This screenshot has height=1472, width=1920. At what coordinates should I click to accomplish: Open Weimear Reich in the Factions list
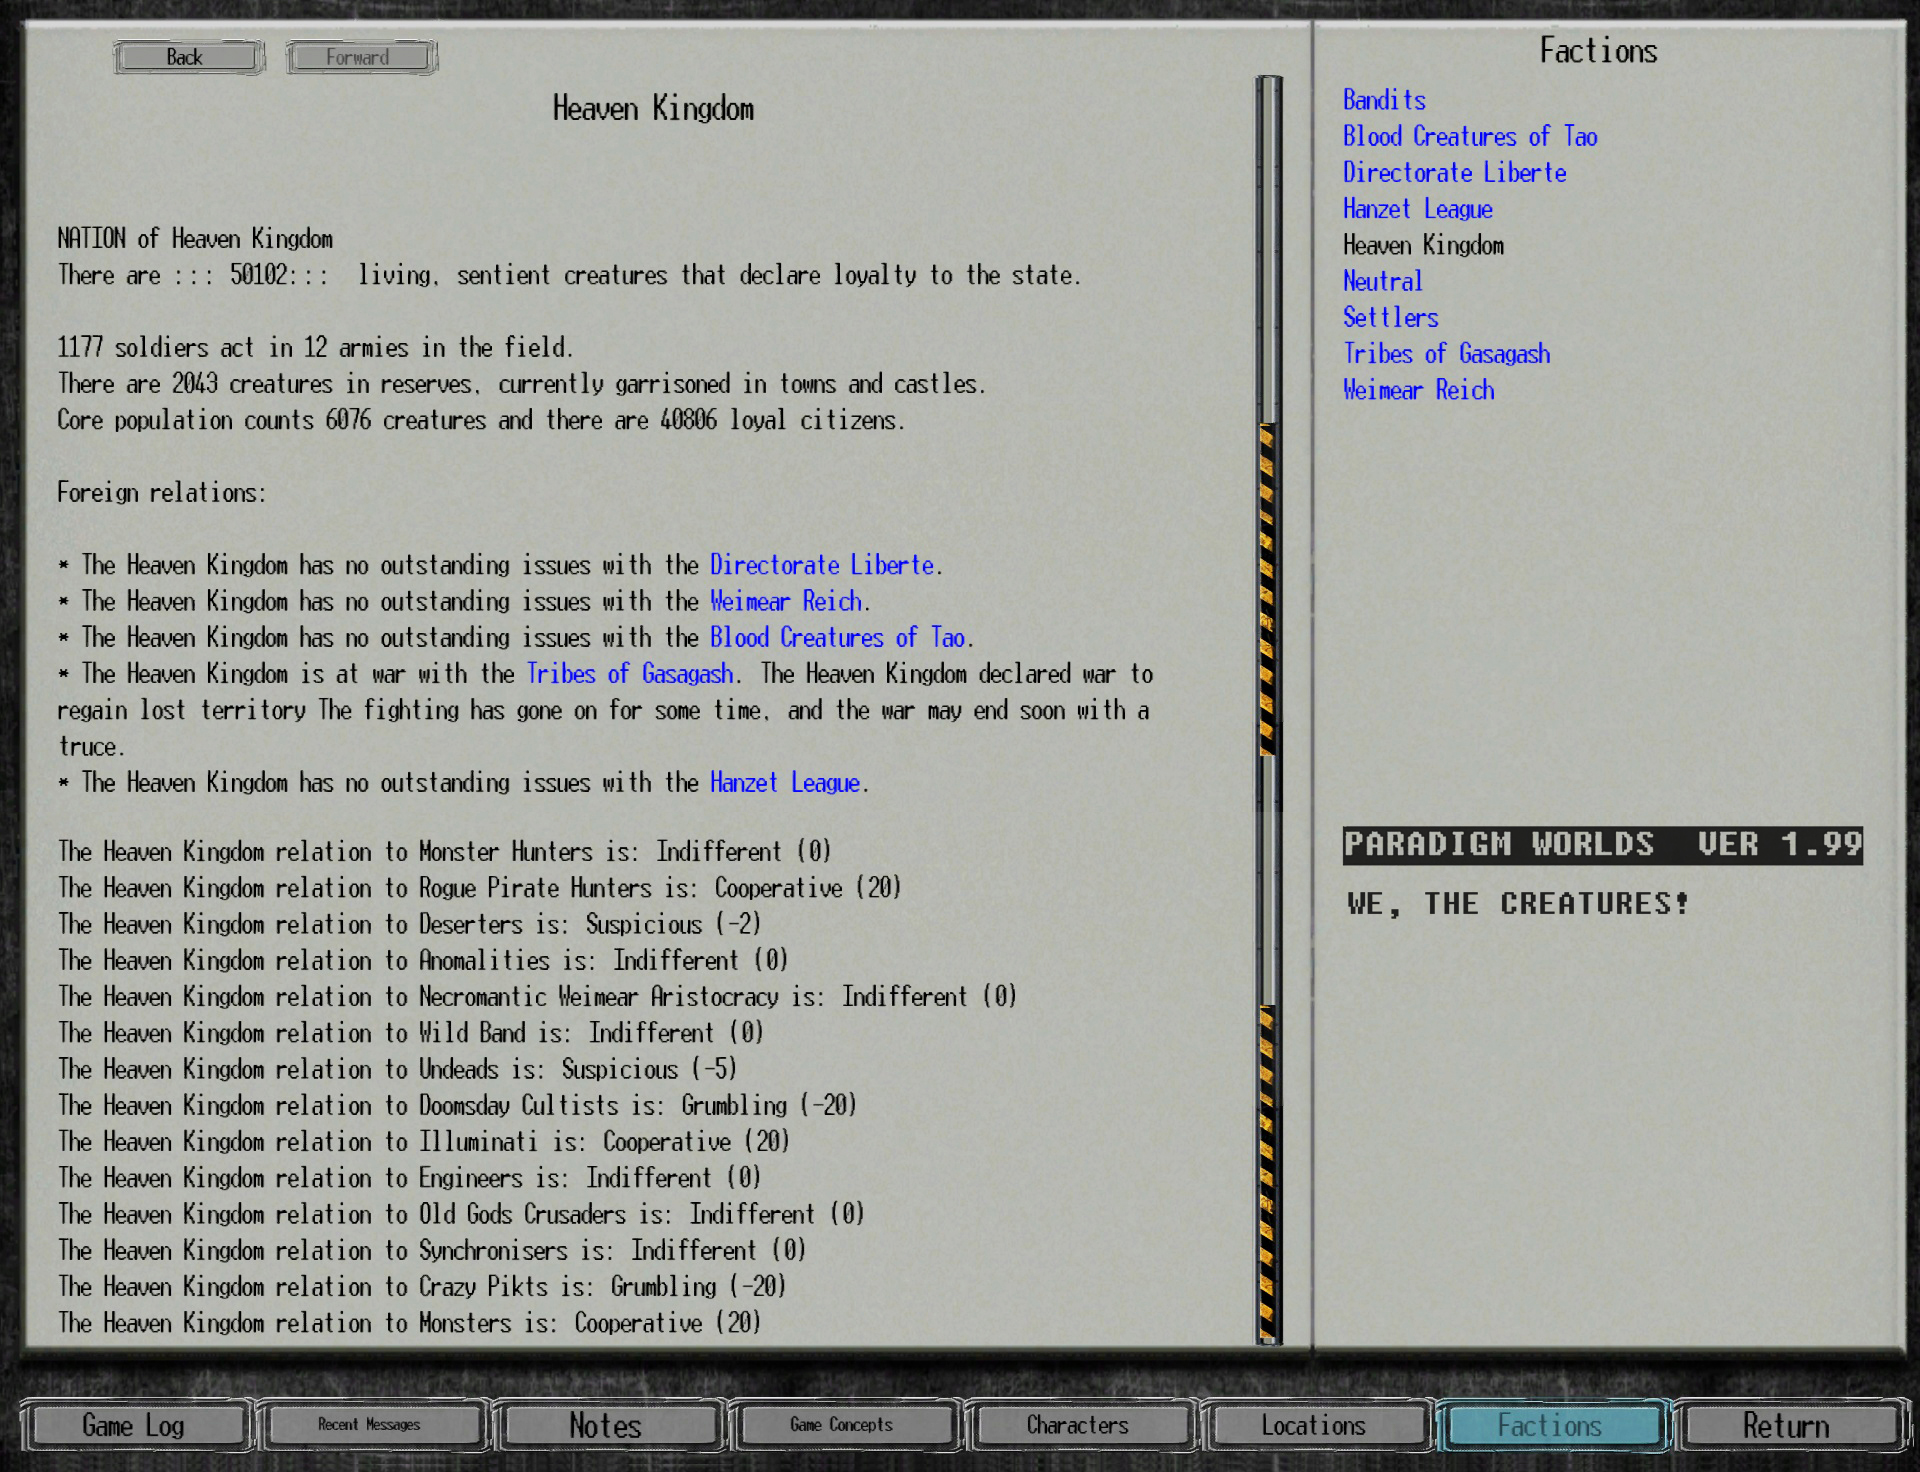(x=1418, y=390)
